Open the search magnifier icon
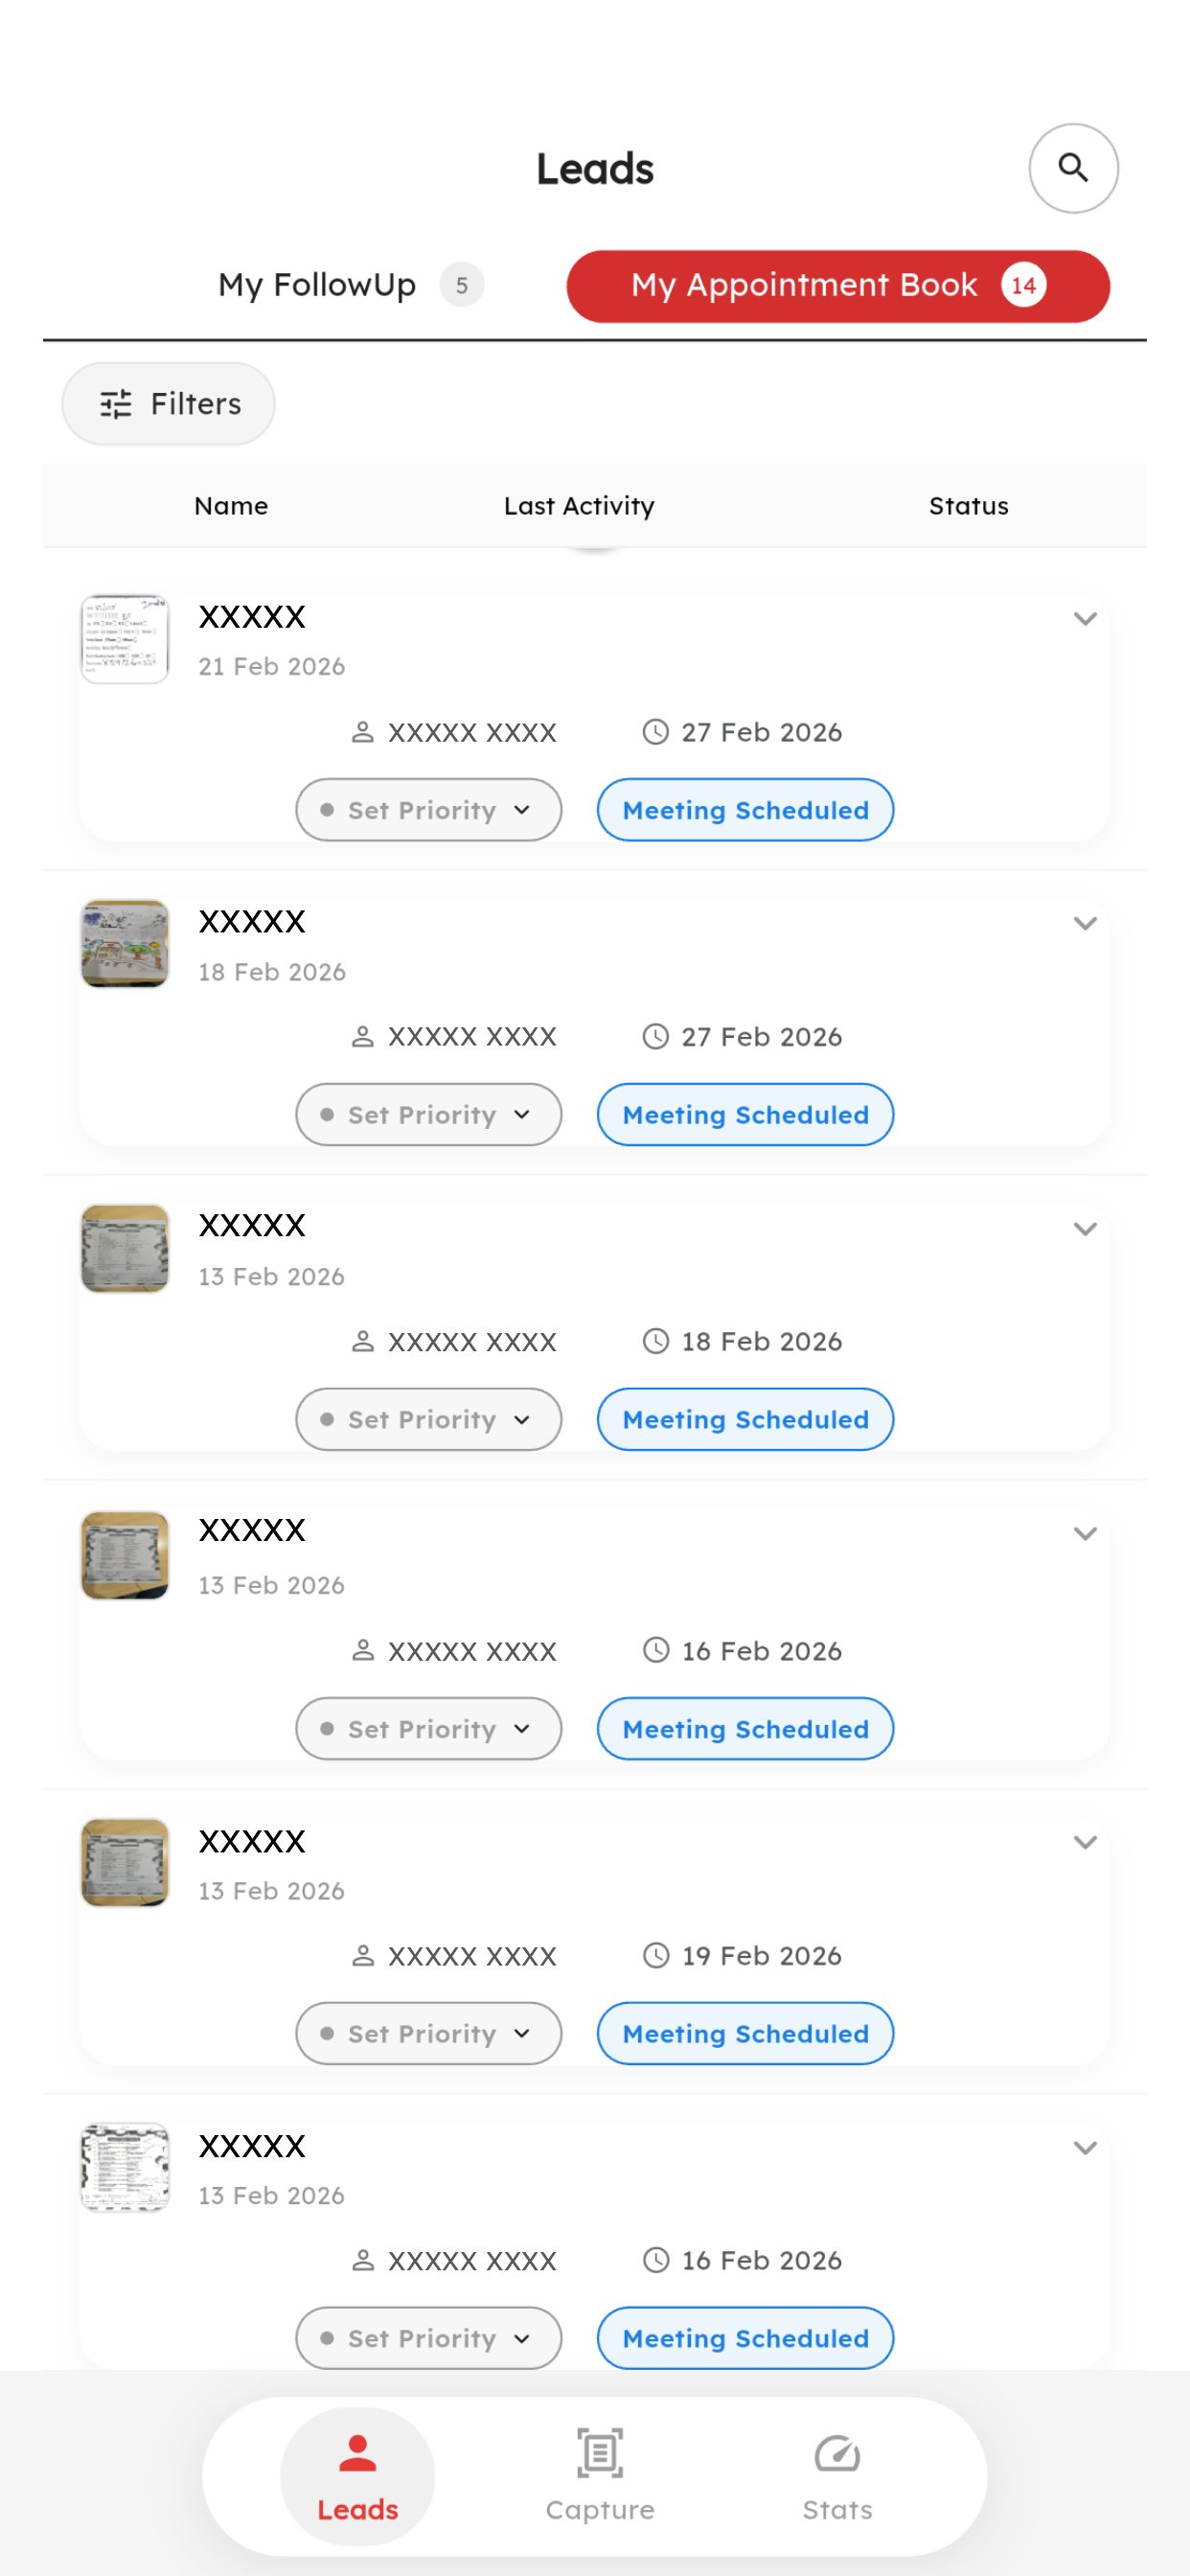This screenshot has width=1190, height=2576. coord(1073,168)
